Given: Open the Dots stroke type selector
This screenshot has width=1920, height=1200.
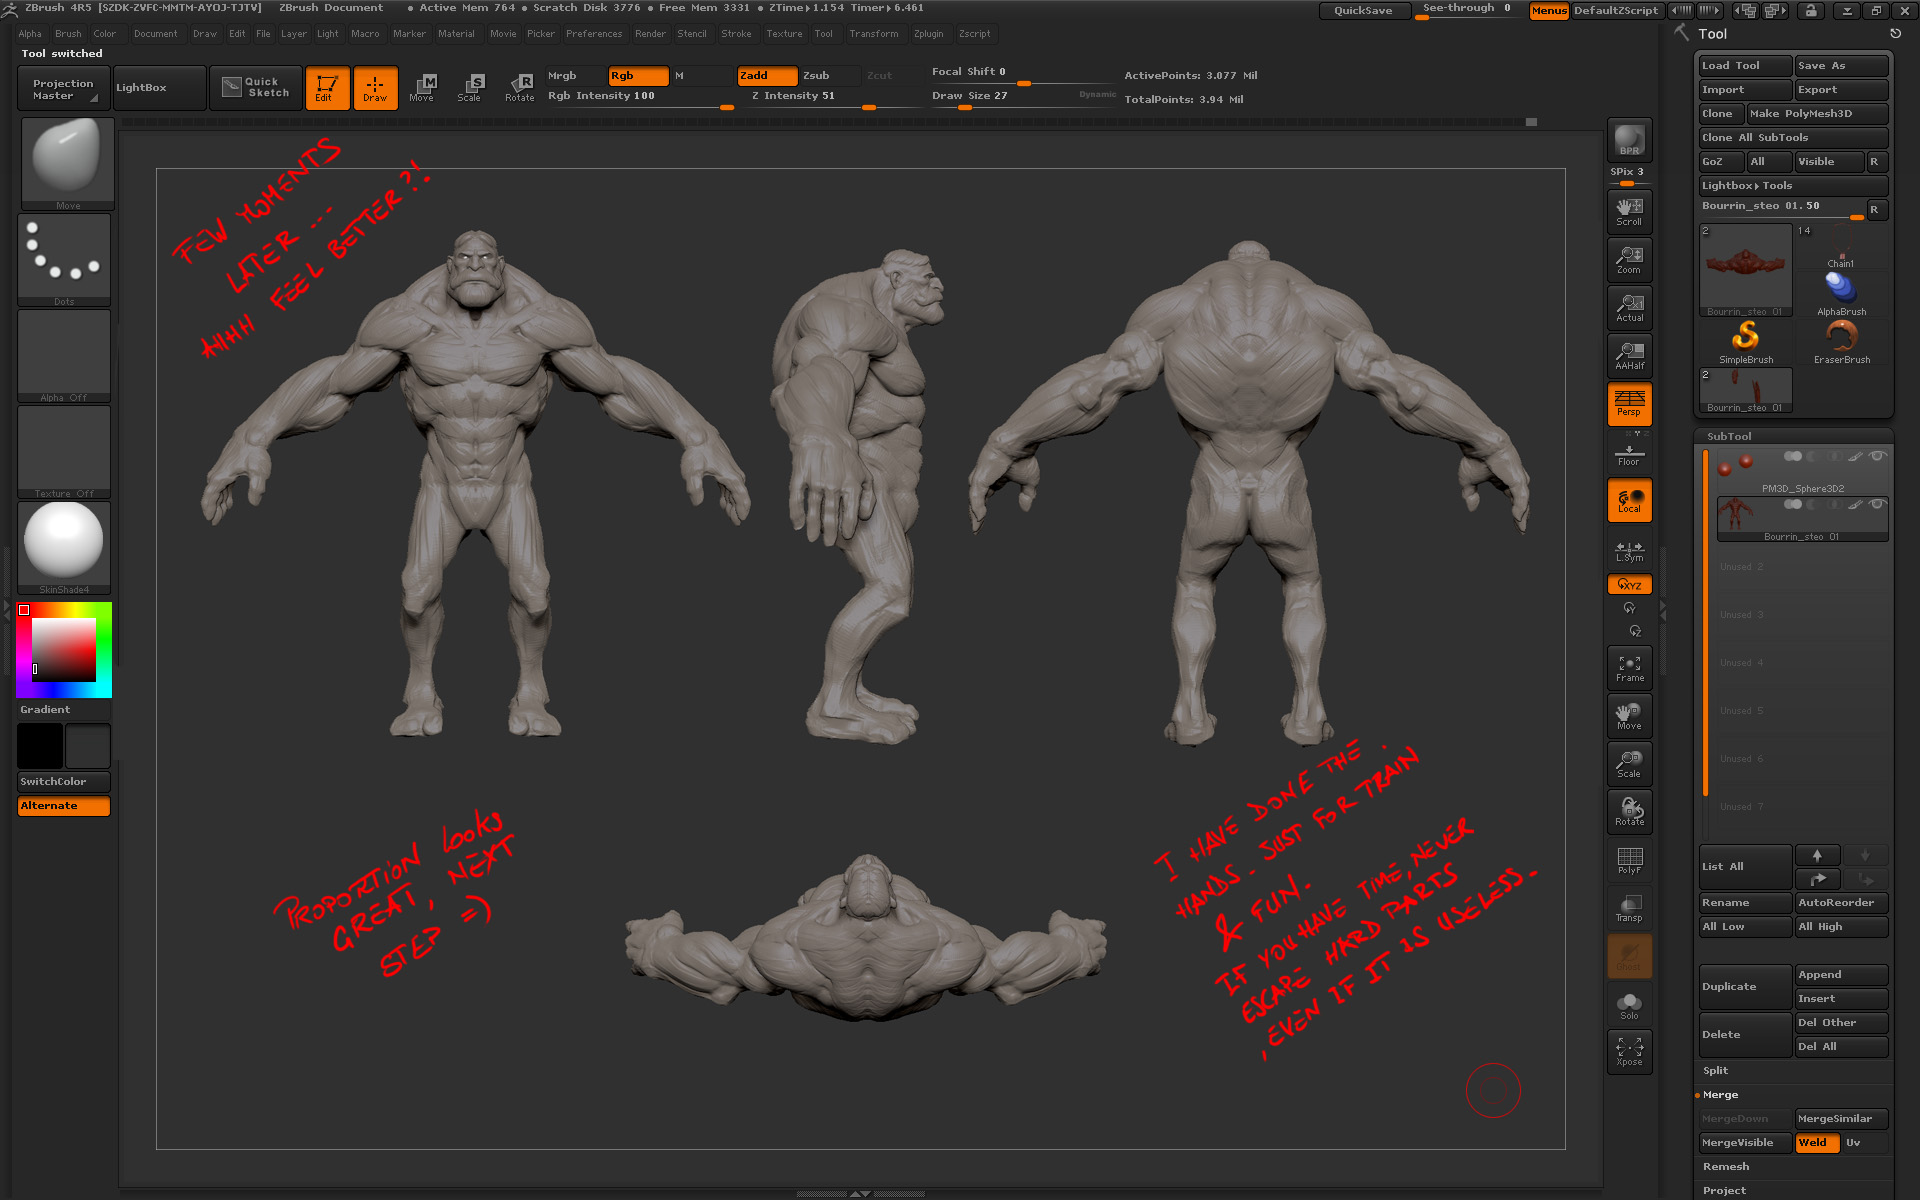Looking at the screenshot, I should 64,259.
